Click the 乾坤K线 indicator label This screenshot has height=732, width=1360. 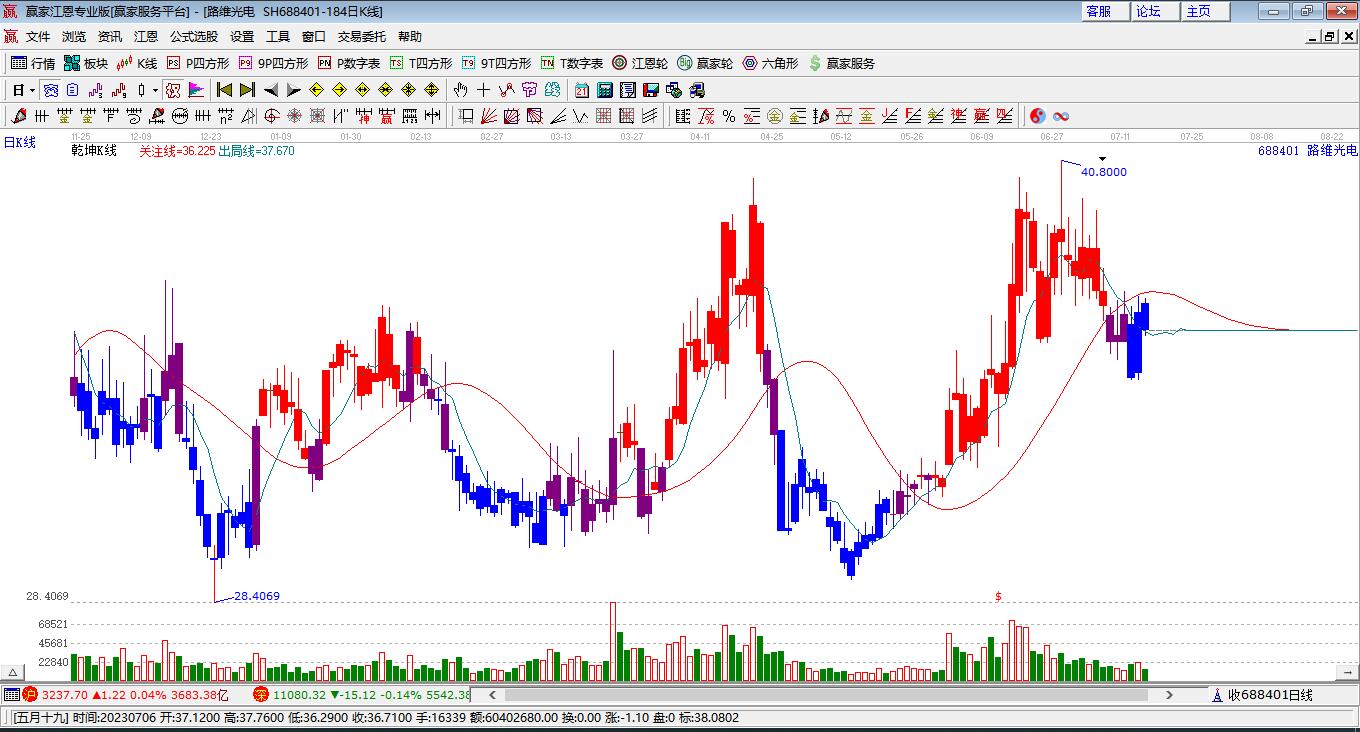pos(94,150)
